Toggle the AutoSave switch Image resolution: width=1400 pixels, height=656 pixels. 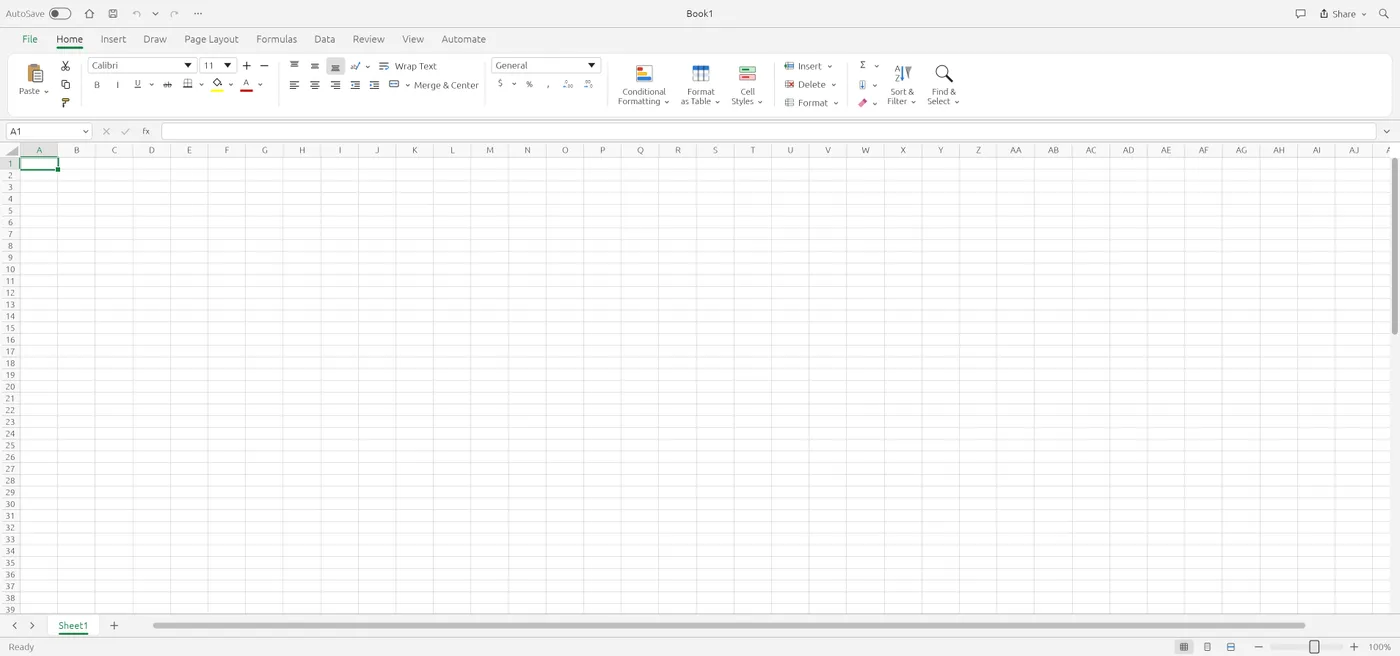coord(60,14)
